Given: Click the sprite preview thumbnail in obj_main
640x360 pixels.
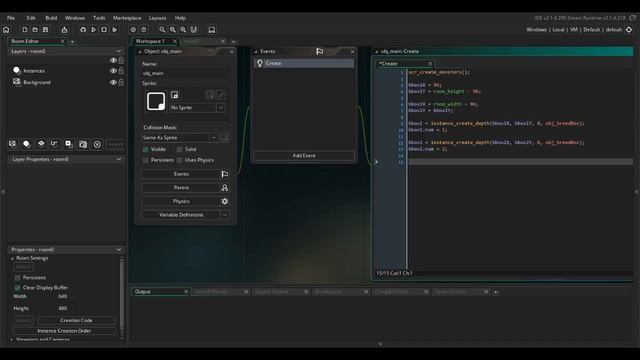Looking at the screenshot, I should coord(156,101).
